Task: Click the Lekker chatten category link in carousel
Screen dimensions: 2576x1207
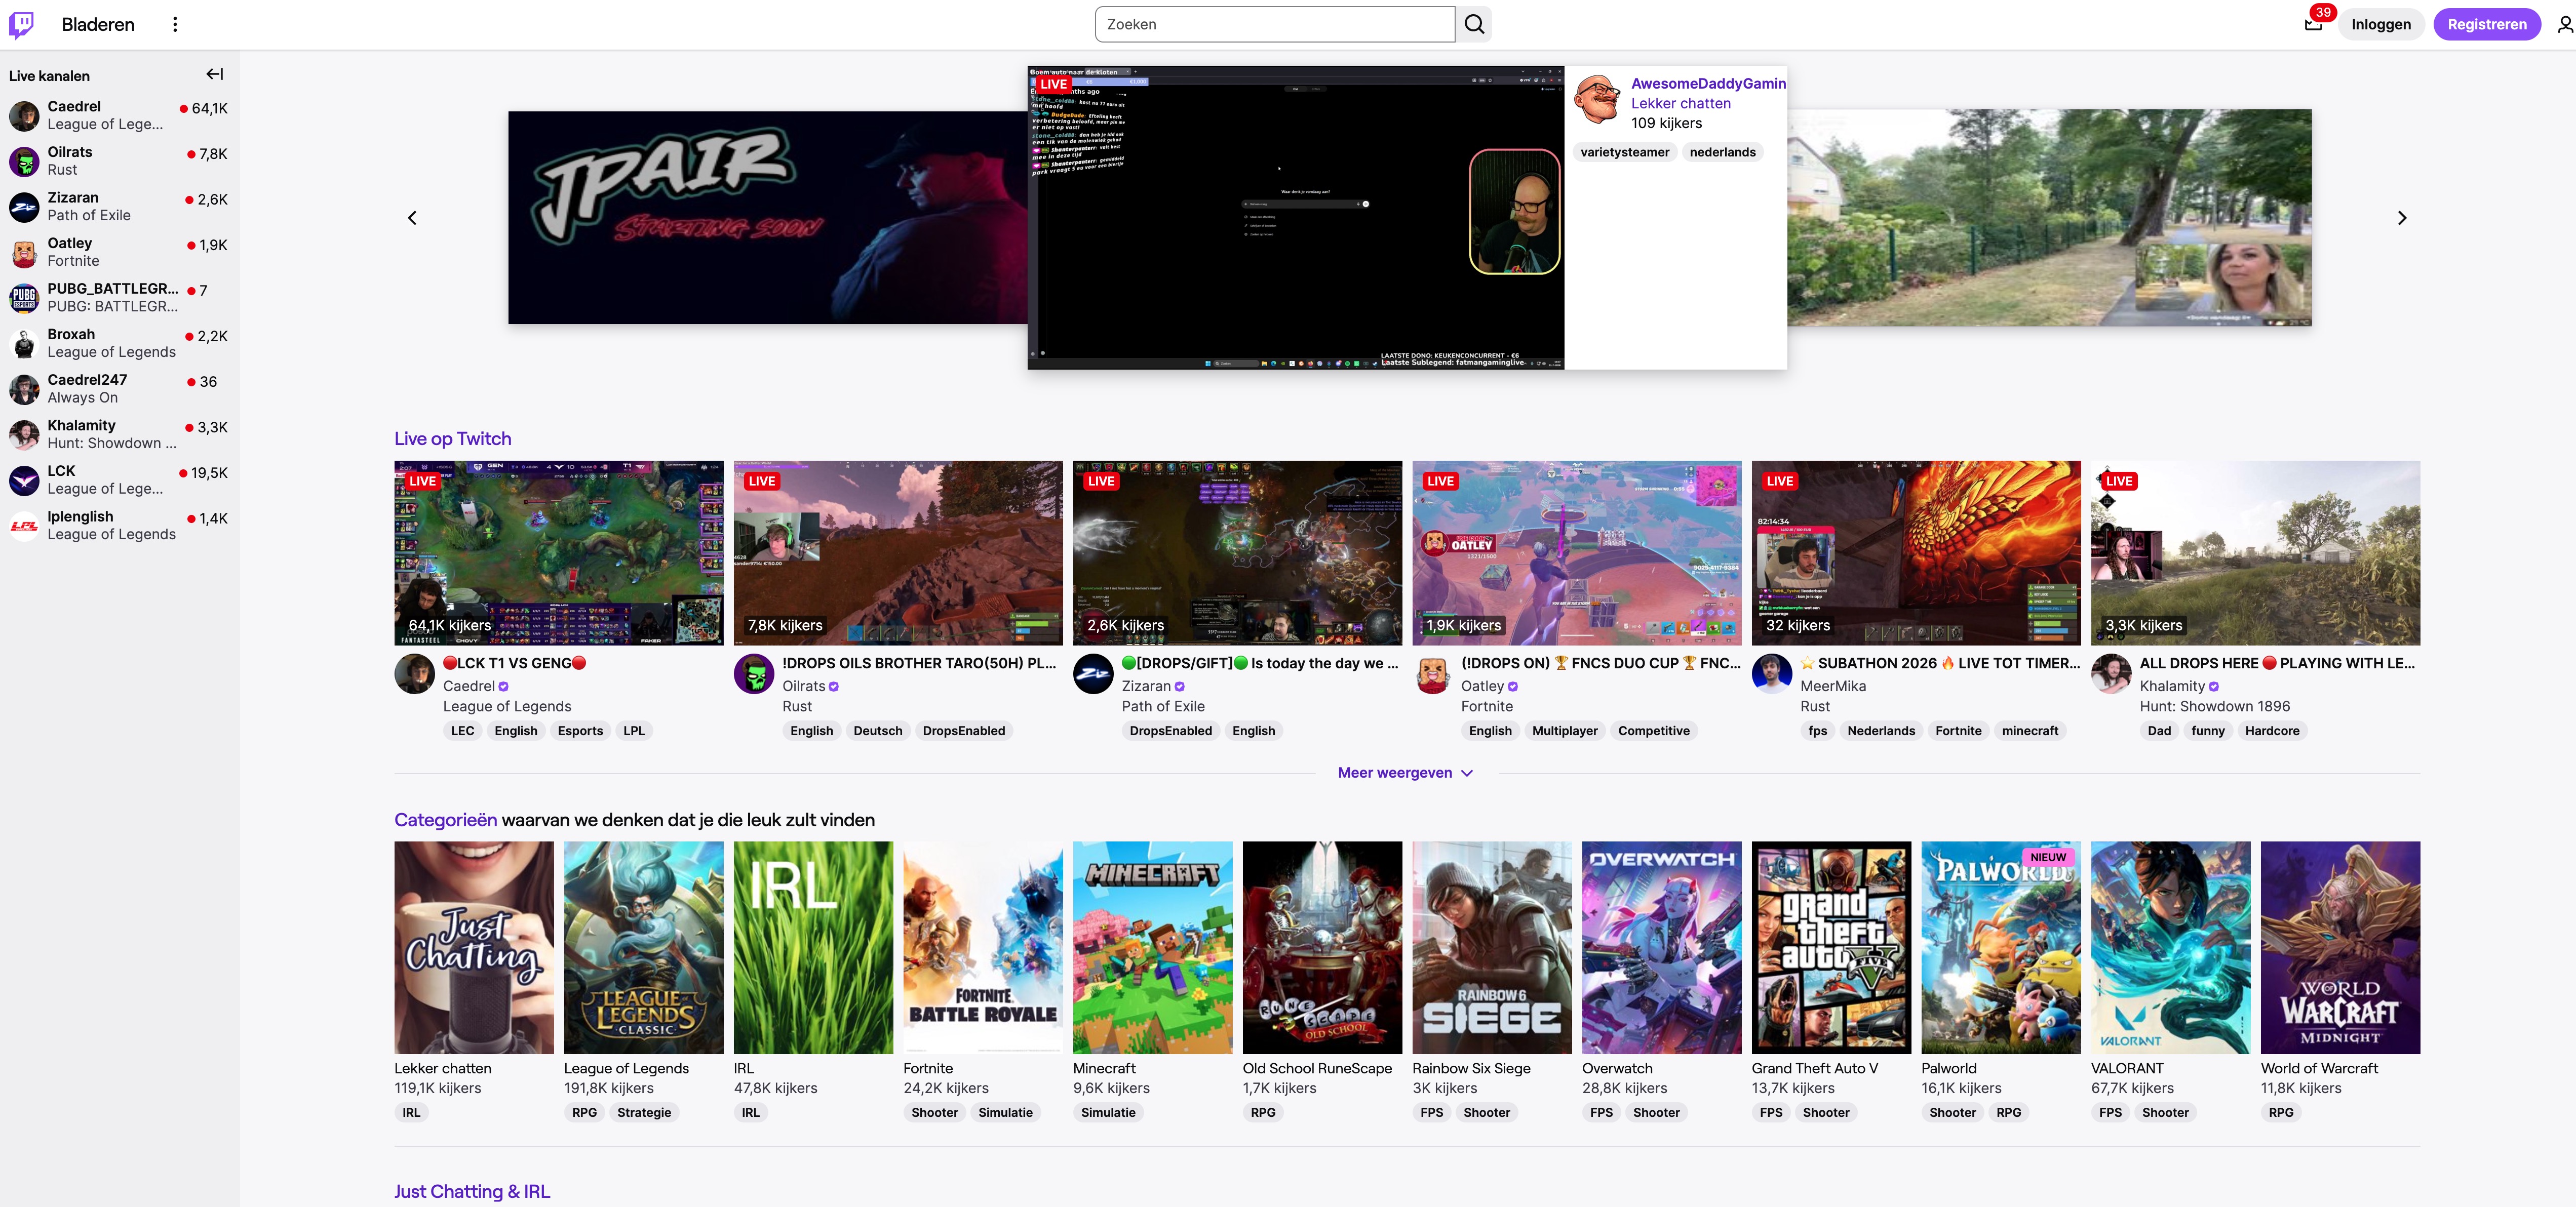Action: click(x=1681, y=103)
